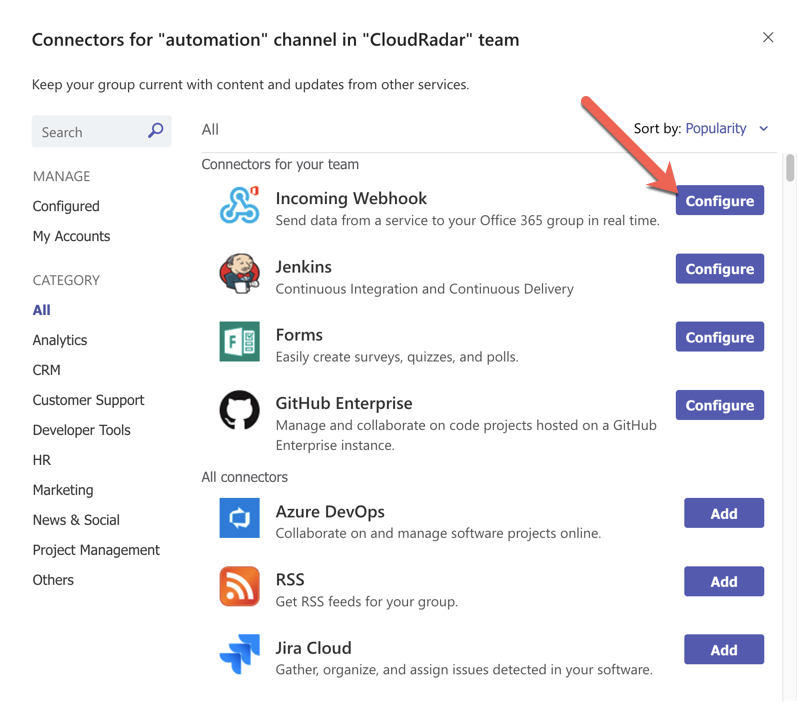Click the Incoming Webhook connector icon
Image resolution: width=797 pixels, height=703 pixels.
[239, 205]
